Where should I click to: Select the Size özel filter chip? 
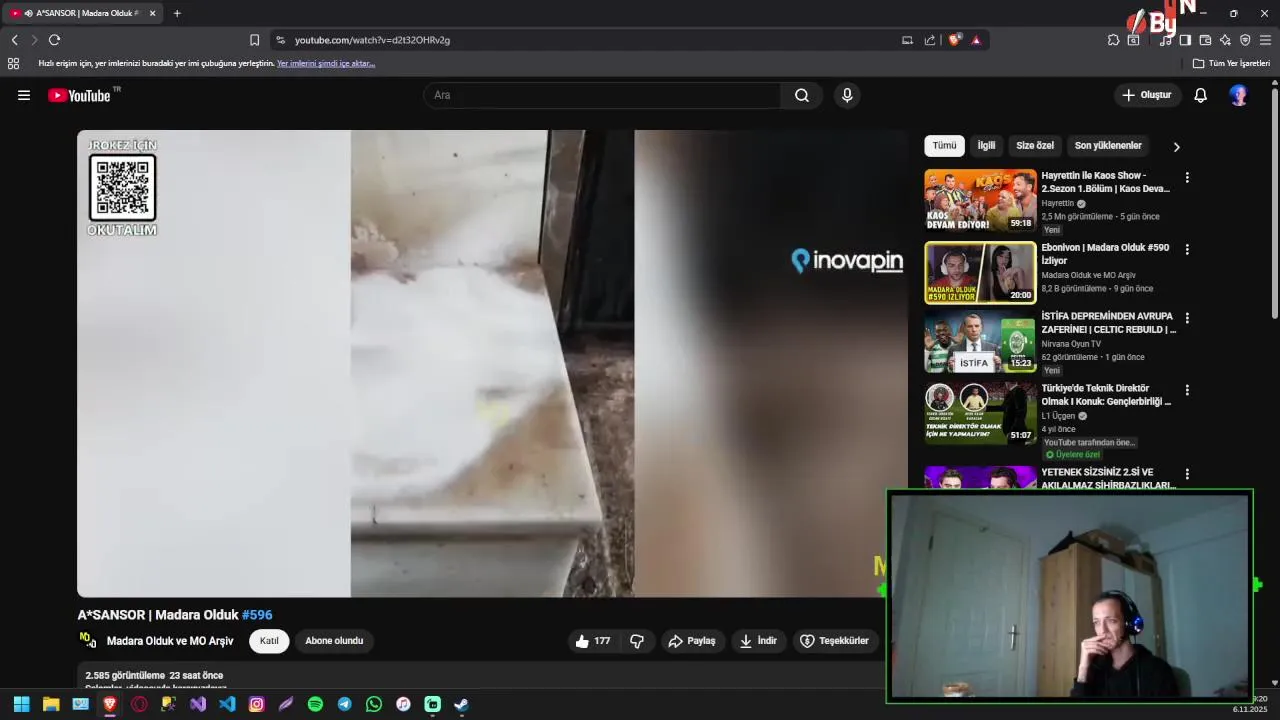1035,146
